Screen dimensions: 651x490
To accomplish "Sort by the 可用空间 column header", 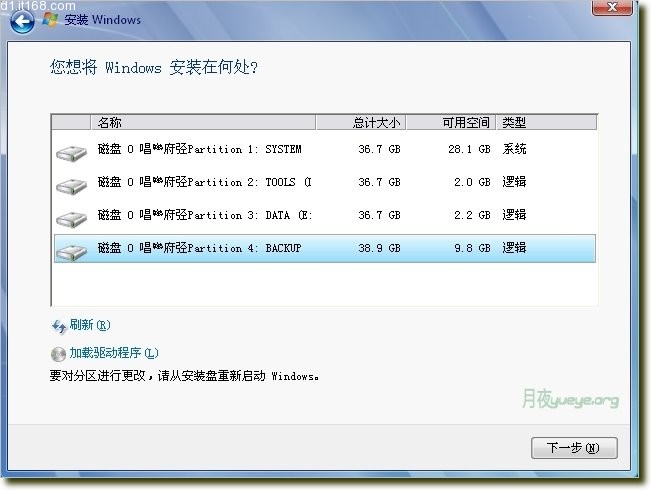I will [451, 122].
